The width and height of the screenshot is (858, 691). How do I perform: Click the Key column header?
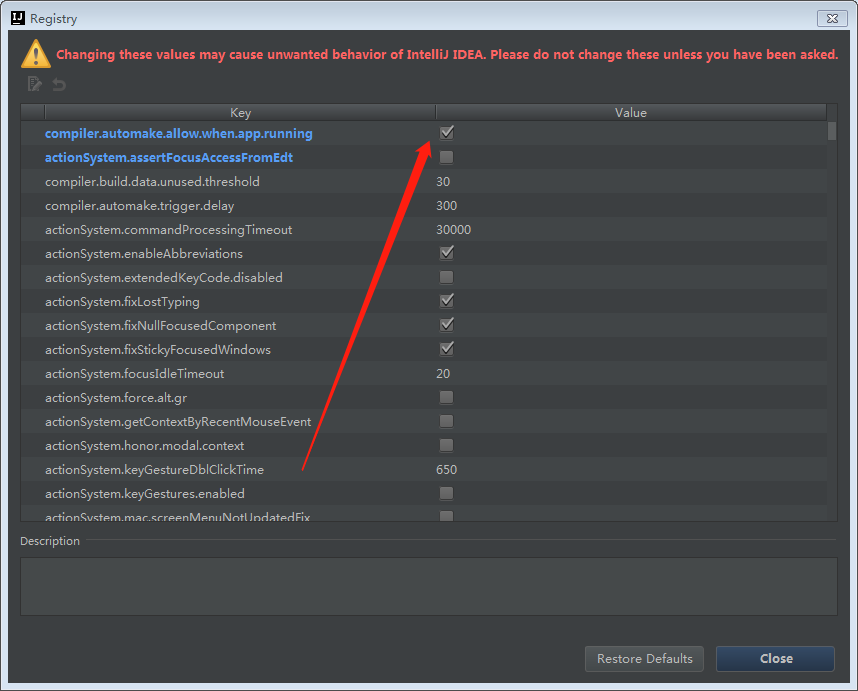pos(240,113)
